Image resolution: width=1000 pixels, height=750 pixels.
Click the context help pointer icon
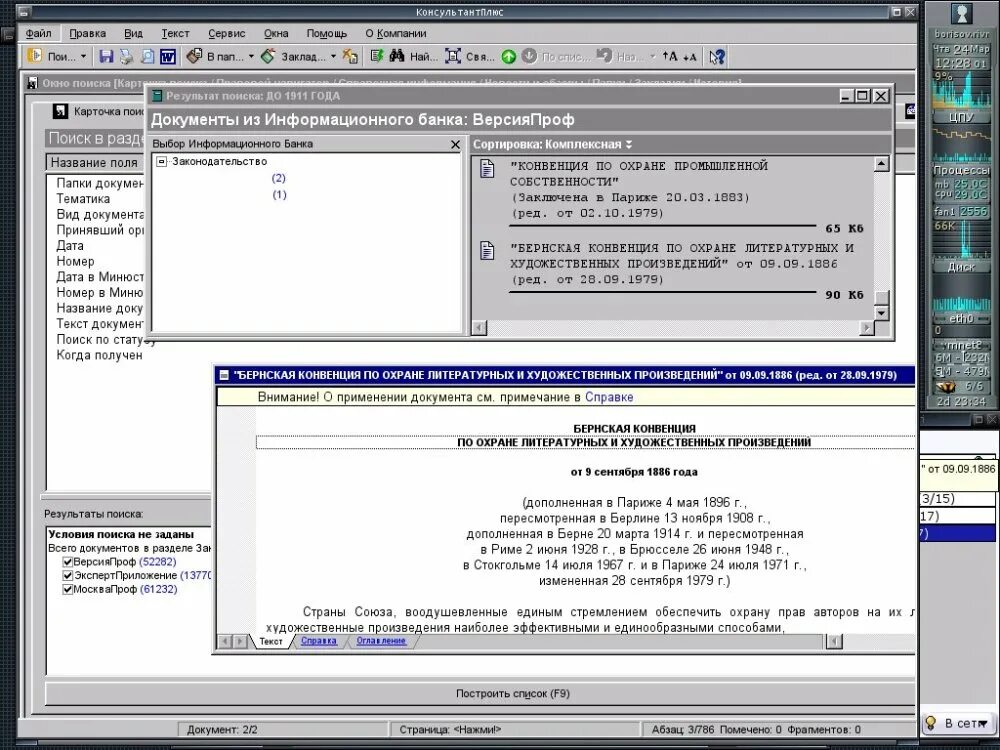[717, 57]
